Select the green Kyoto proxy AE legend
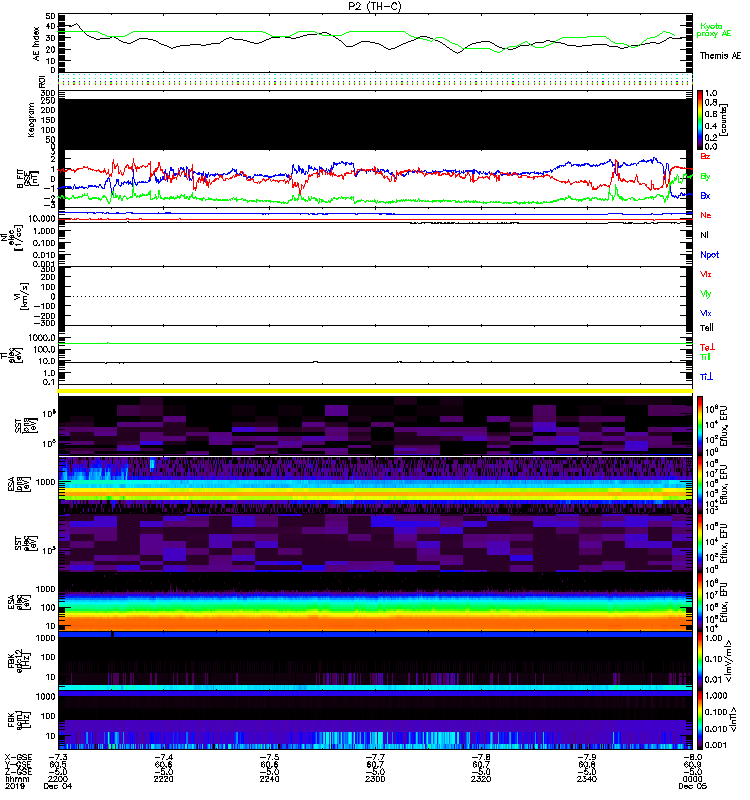Screen dimensions: 750x800 (x=714, y=30)
